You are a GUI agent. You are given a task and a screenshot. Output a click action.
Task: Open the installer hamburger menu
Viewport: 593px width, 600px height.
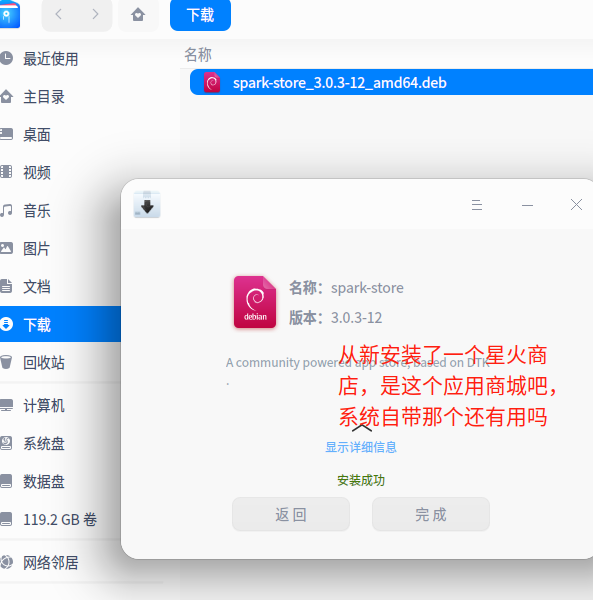[477, 205]
